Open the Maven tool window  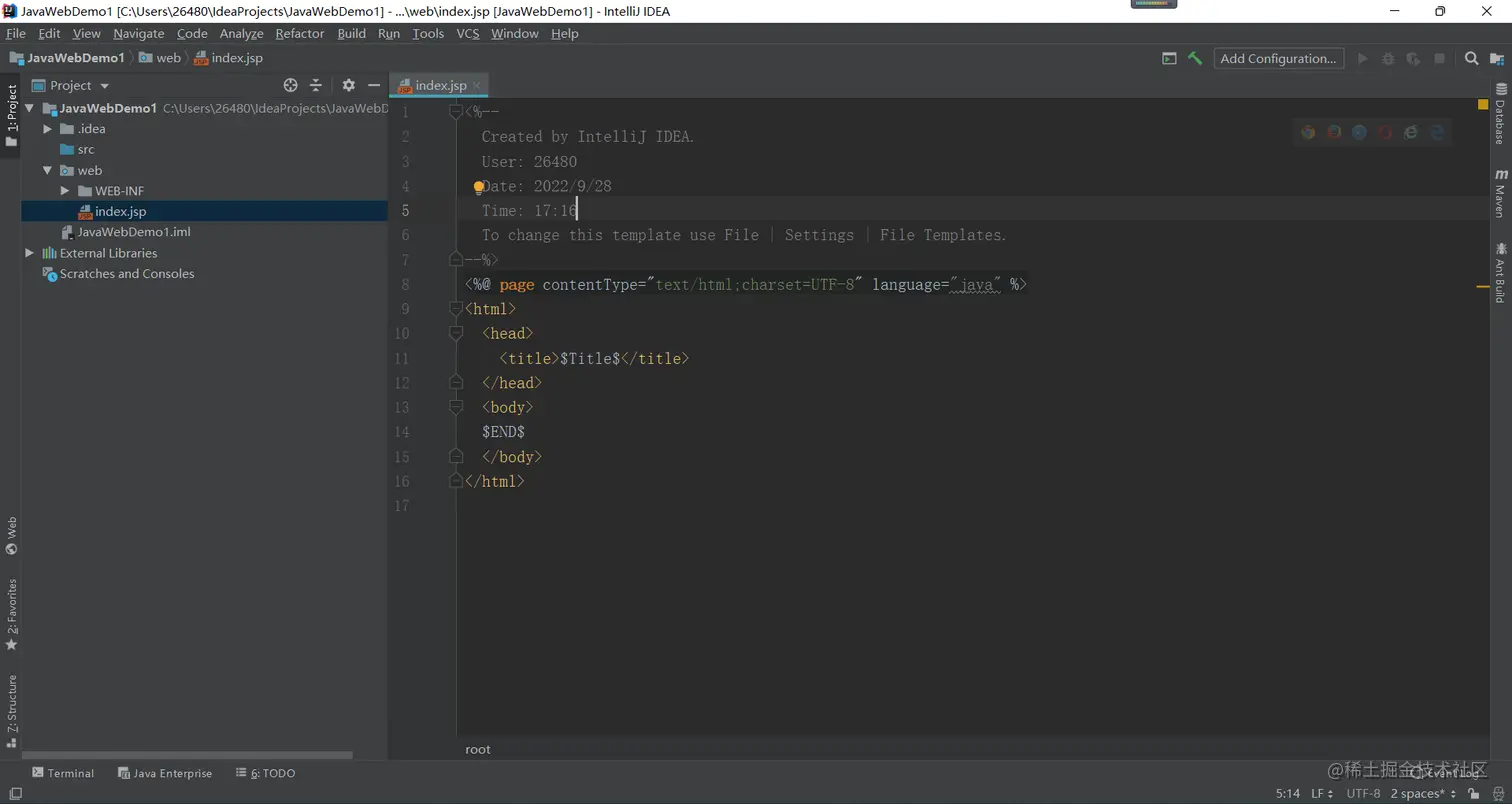click(1500, 193)
